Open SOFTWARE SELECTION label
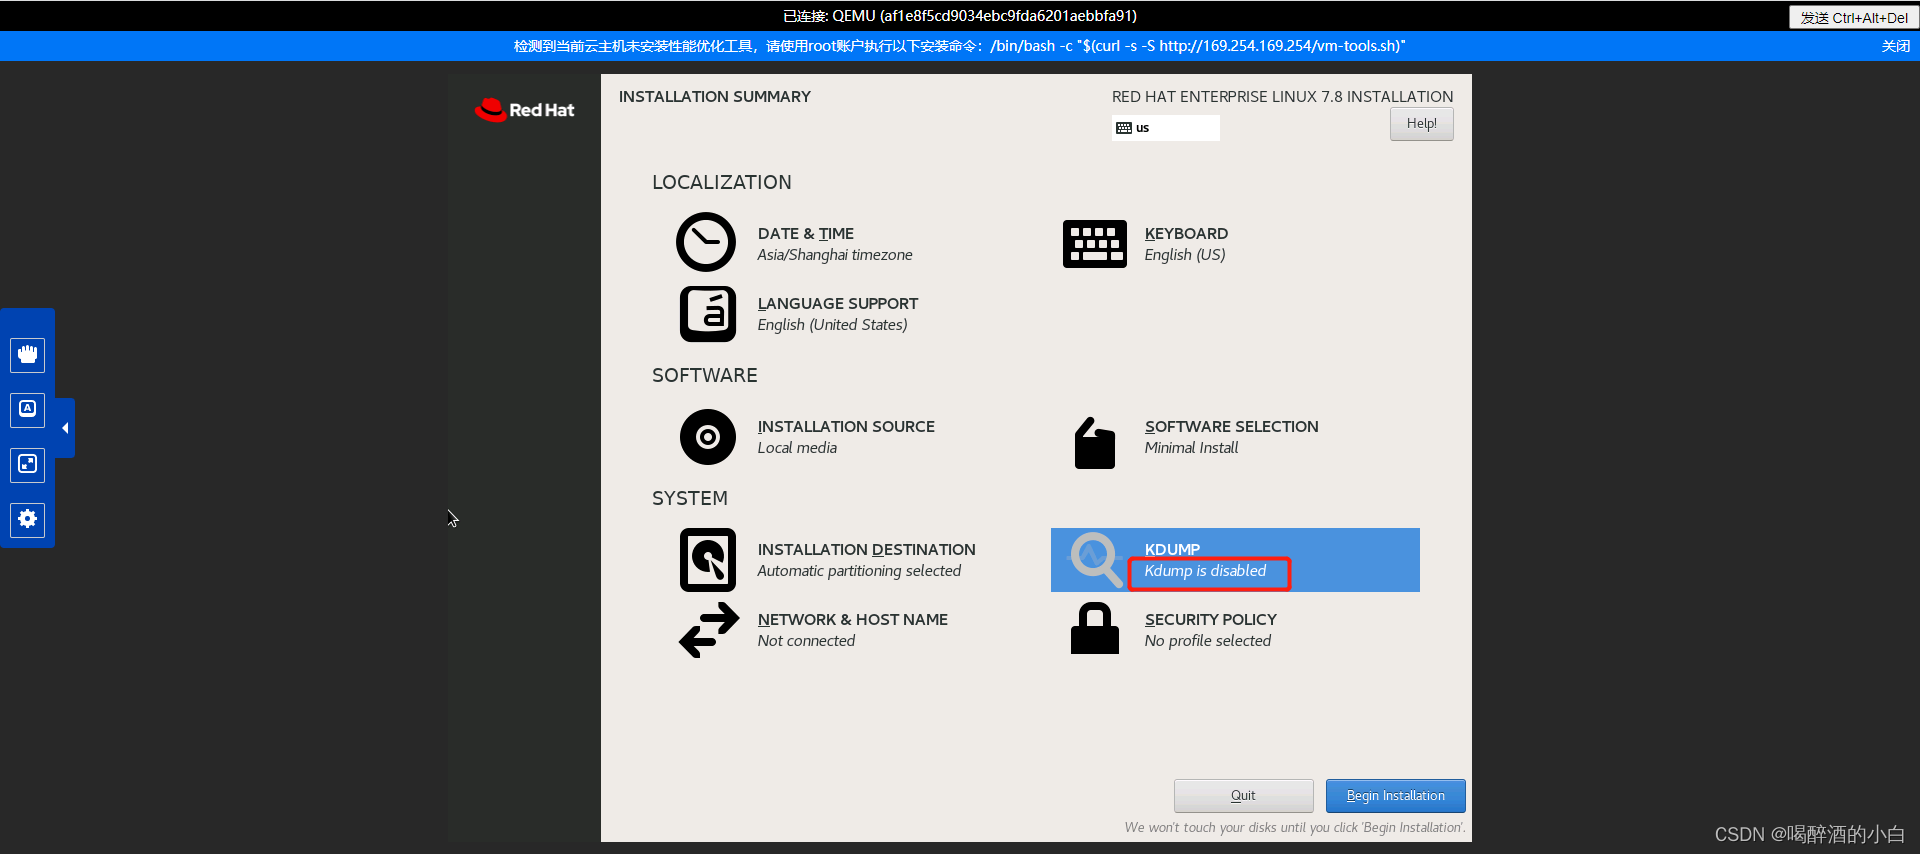 (x=1231, y=427)
